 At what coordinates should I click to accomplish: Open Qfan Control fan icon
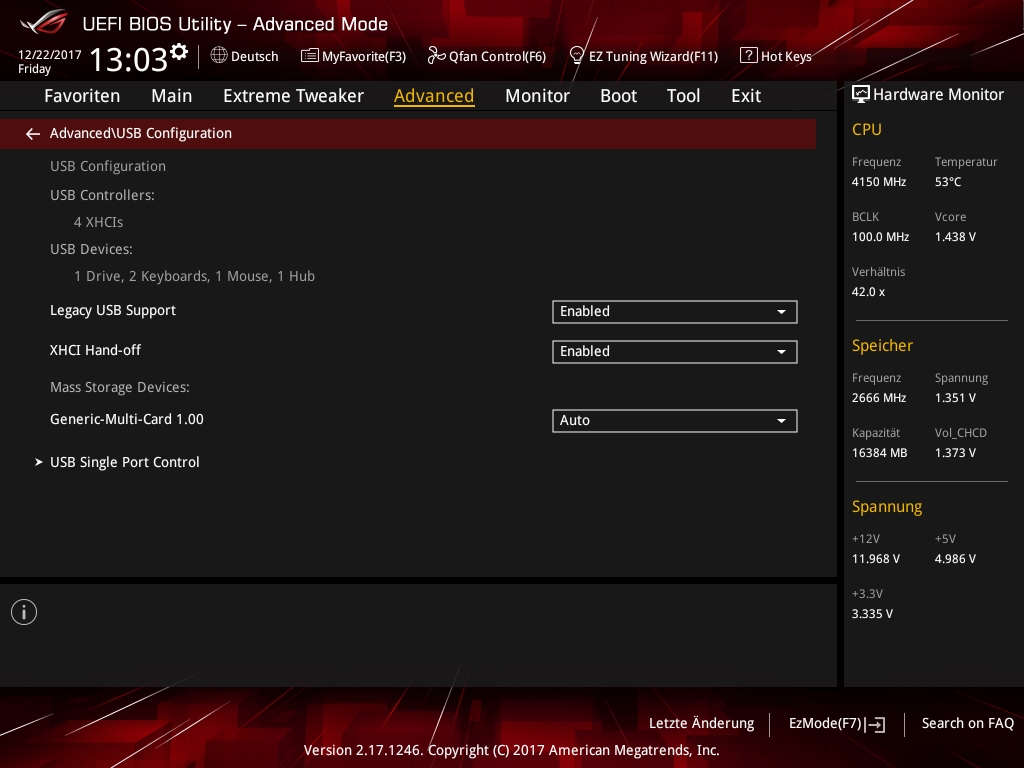tap(436, 56)
